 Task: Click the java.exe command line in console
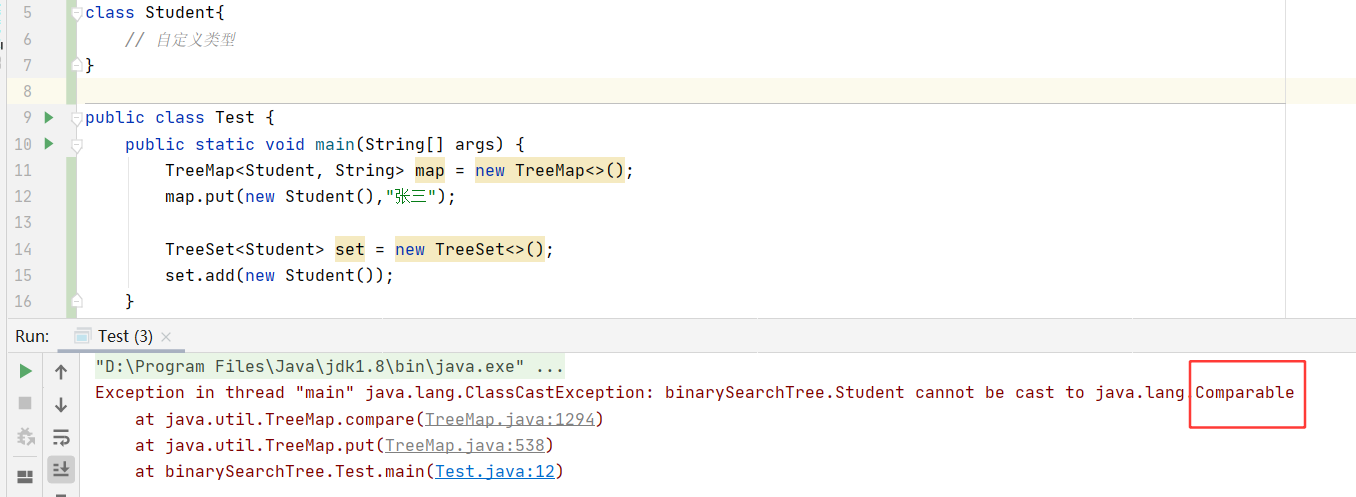330,366
